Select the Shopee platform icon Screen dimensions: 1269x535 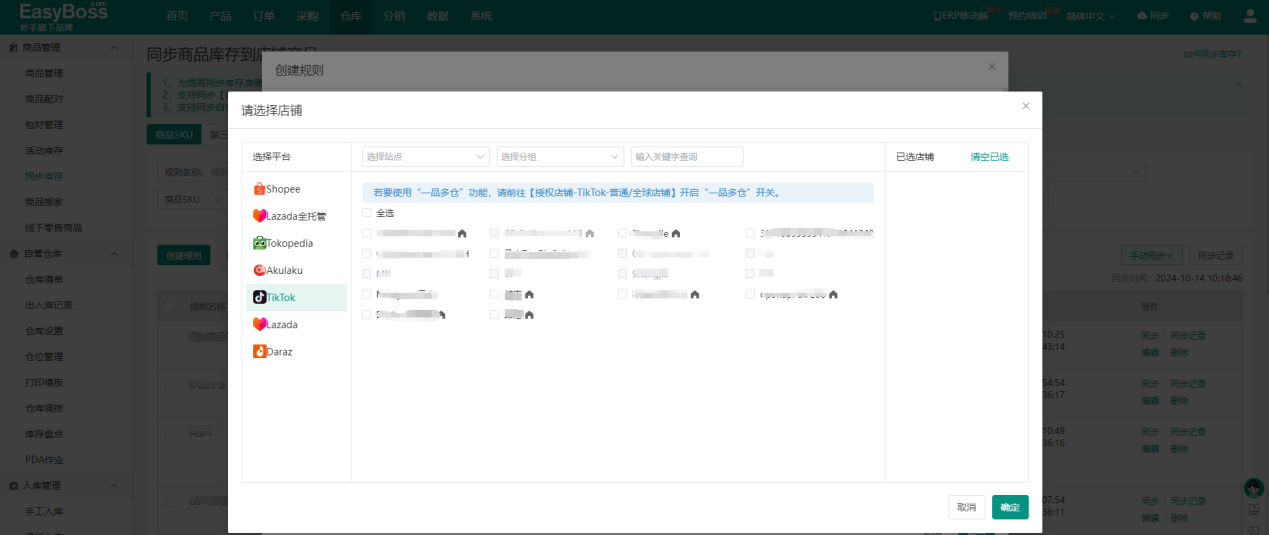pos(260,189)
